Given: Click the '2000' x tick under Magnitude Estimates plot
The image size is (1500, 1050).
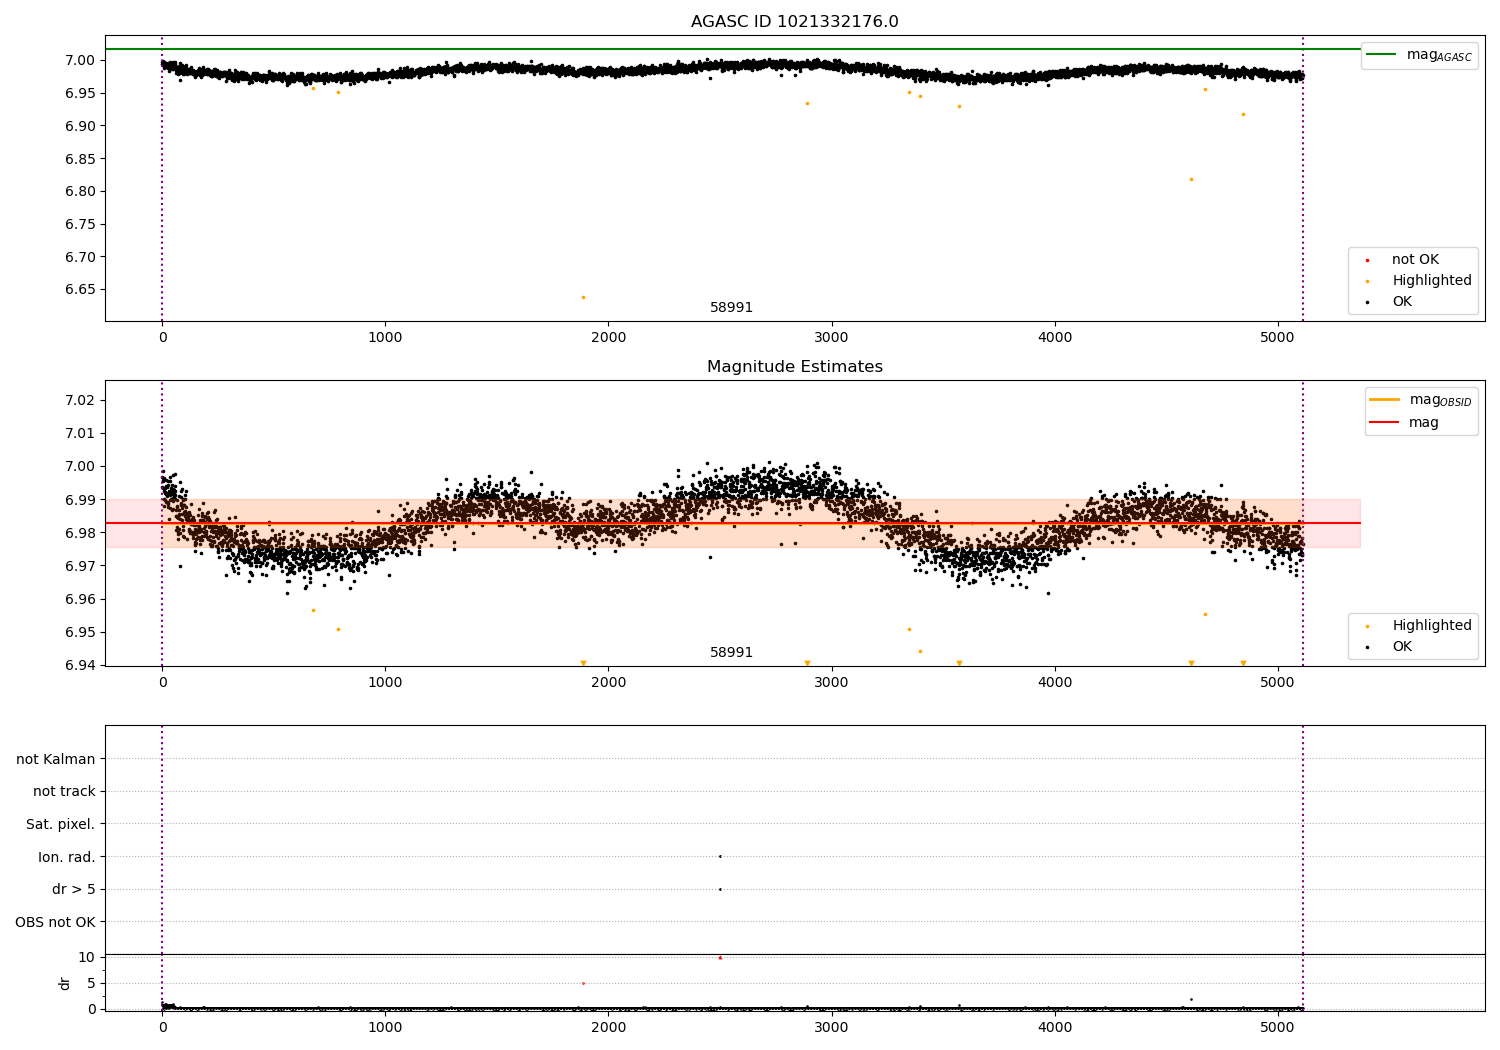Looking at the screenshot, I should pyautogui.click(x=609, y=683).
